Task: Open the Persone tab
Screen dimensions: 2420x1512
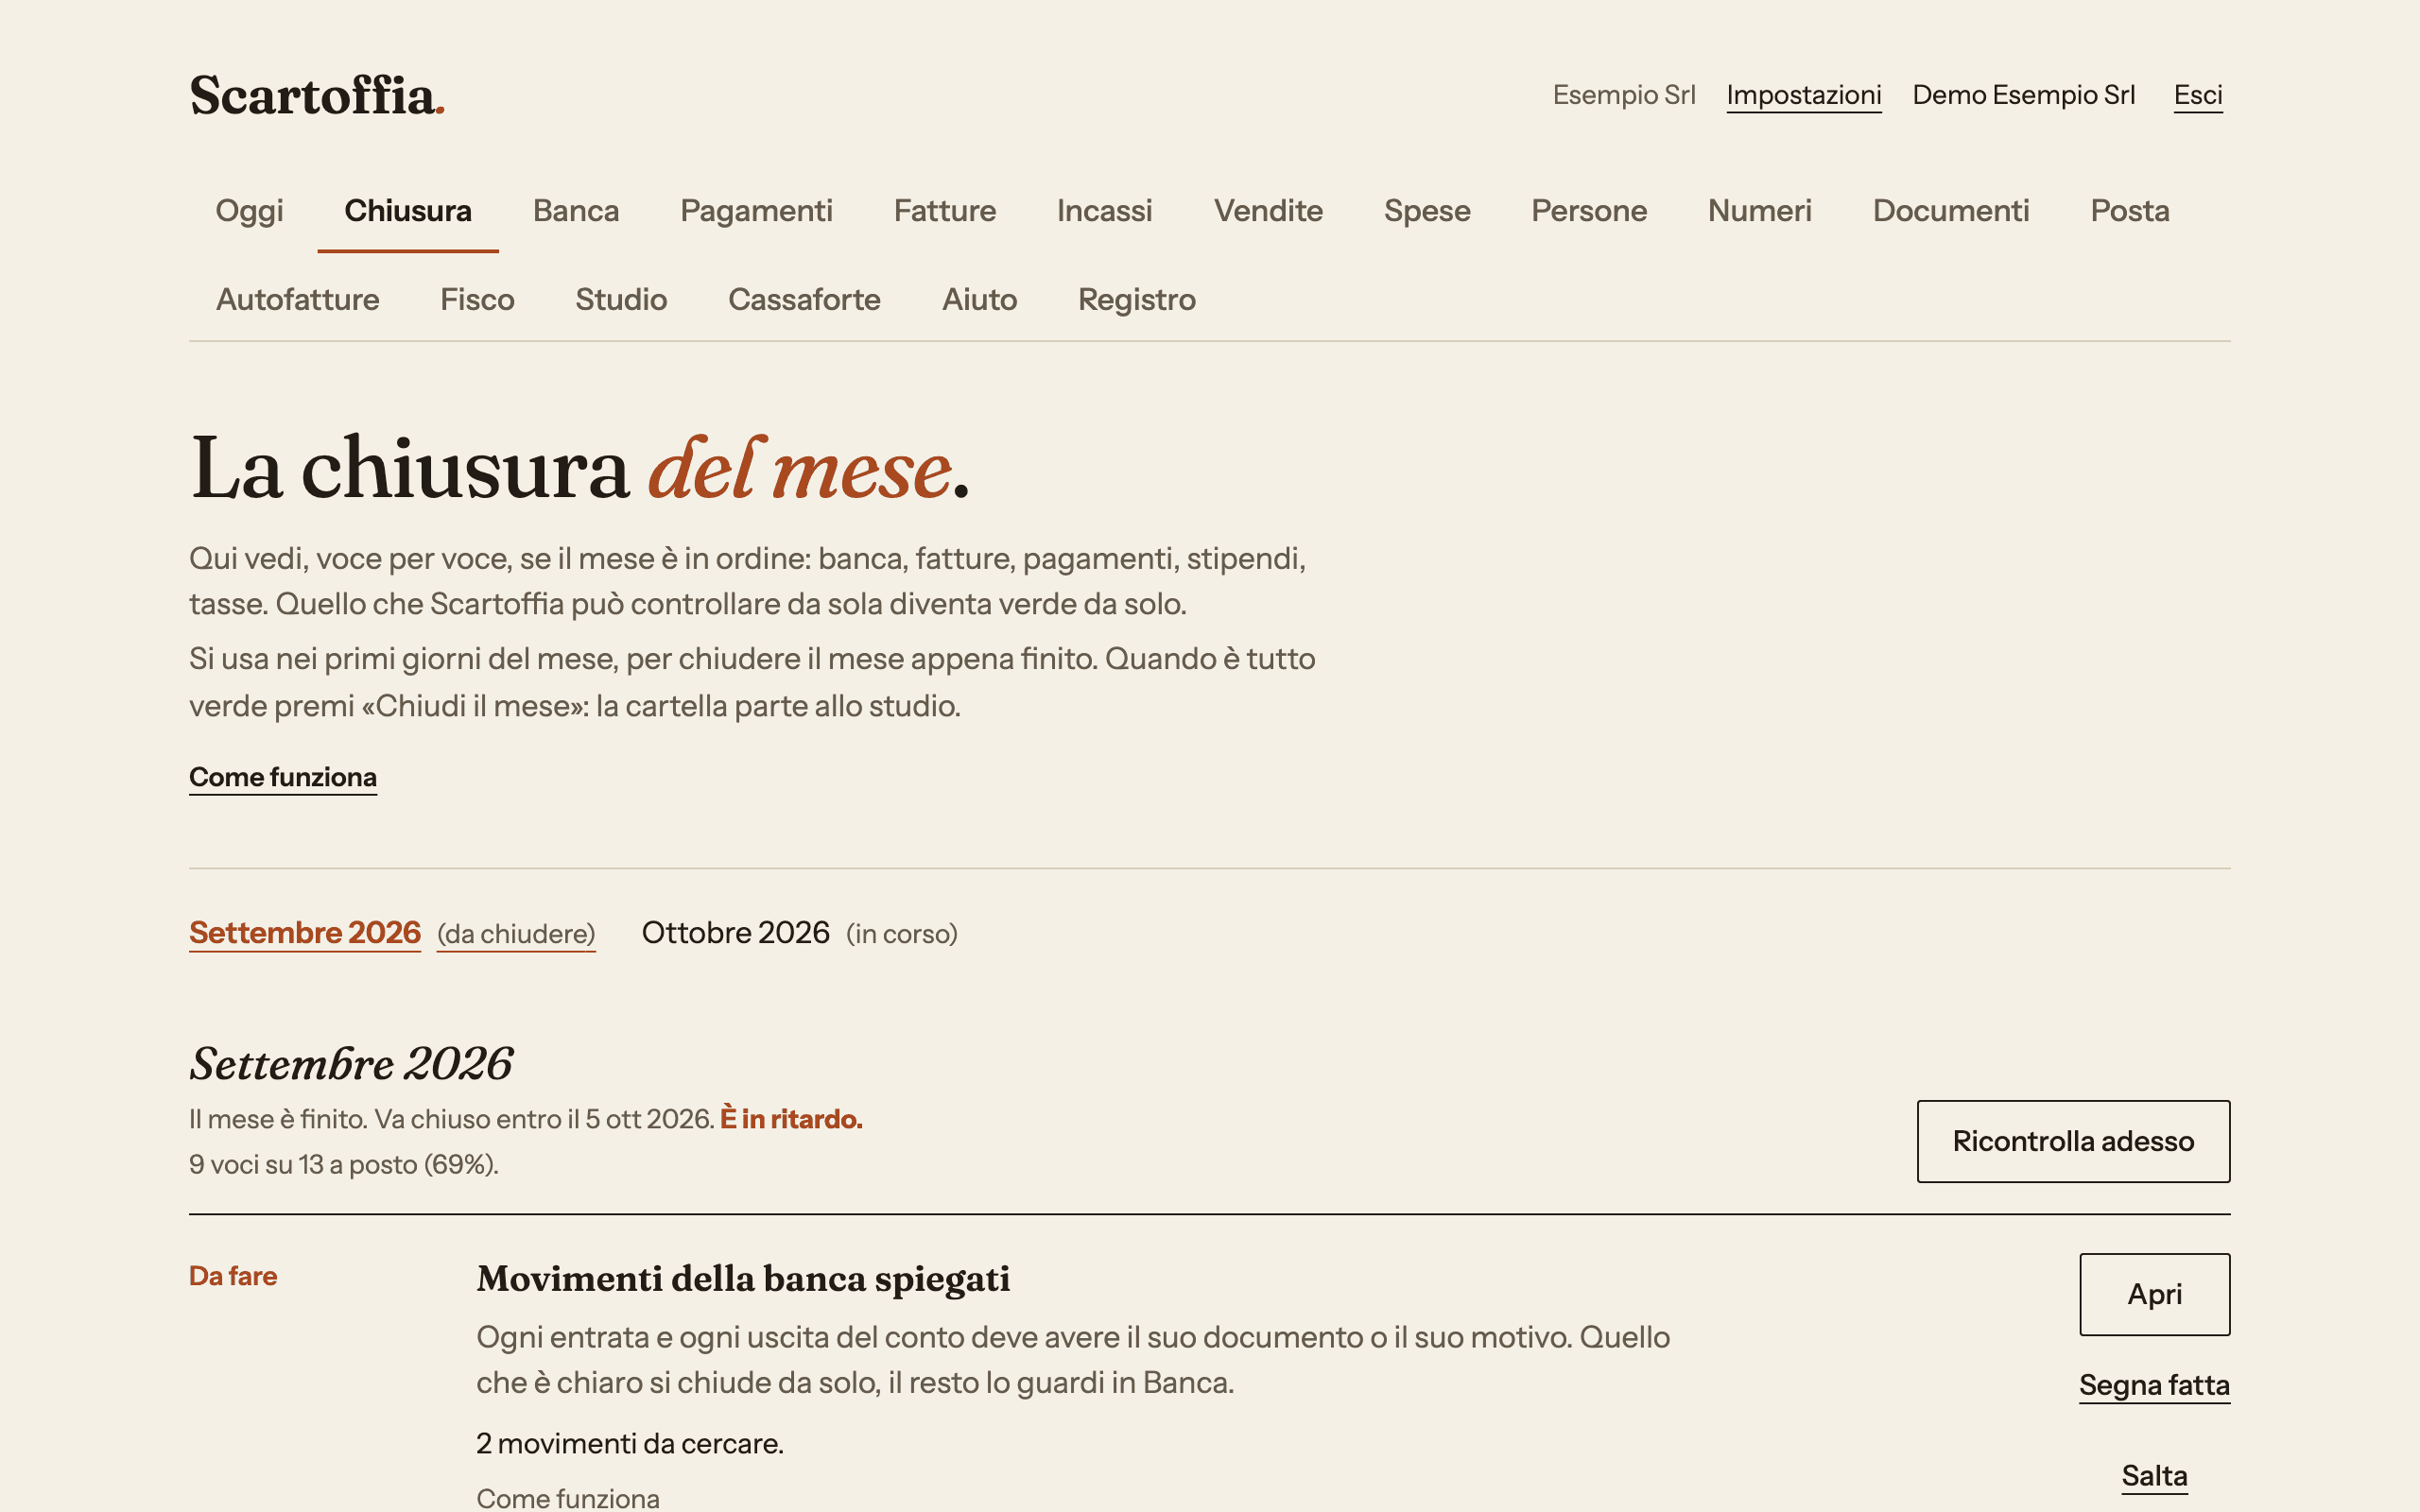Action: pyautogui.click(x=1589, y=211)
